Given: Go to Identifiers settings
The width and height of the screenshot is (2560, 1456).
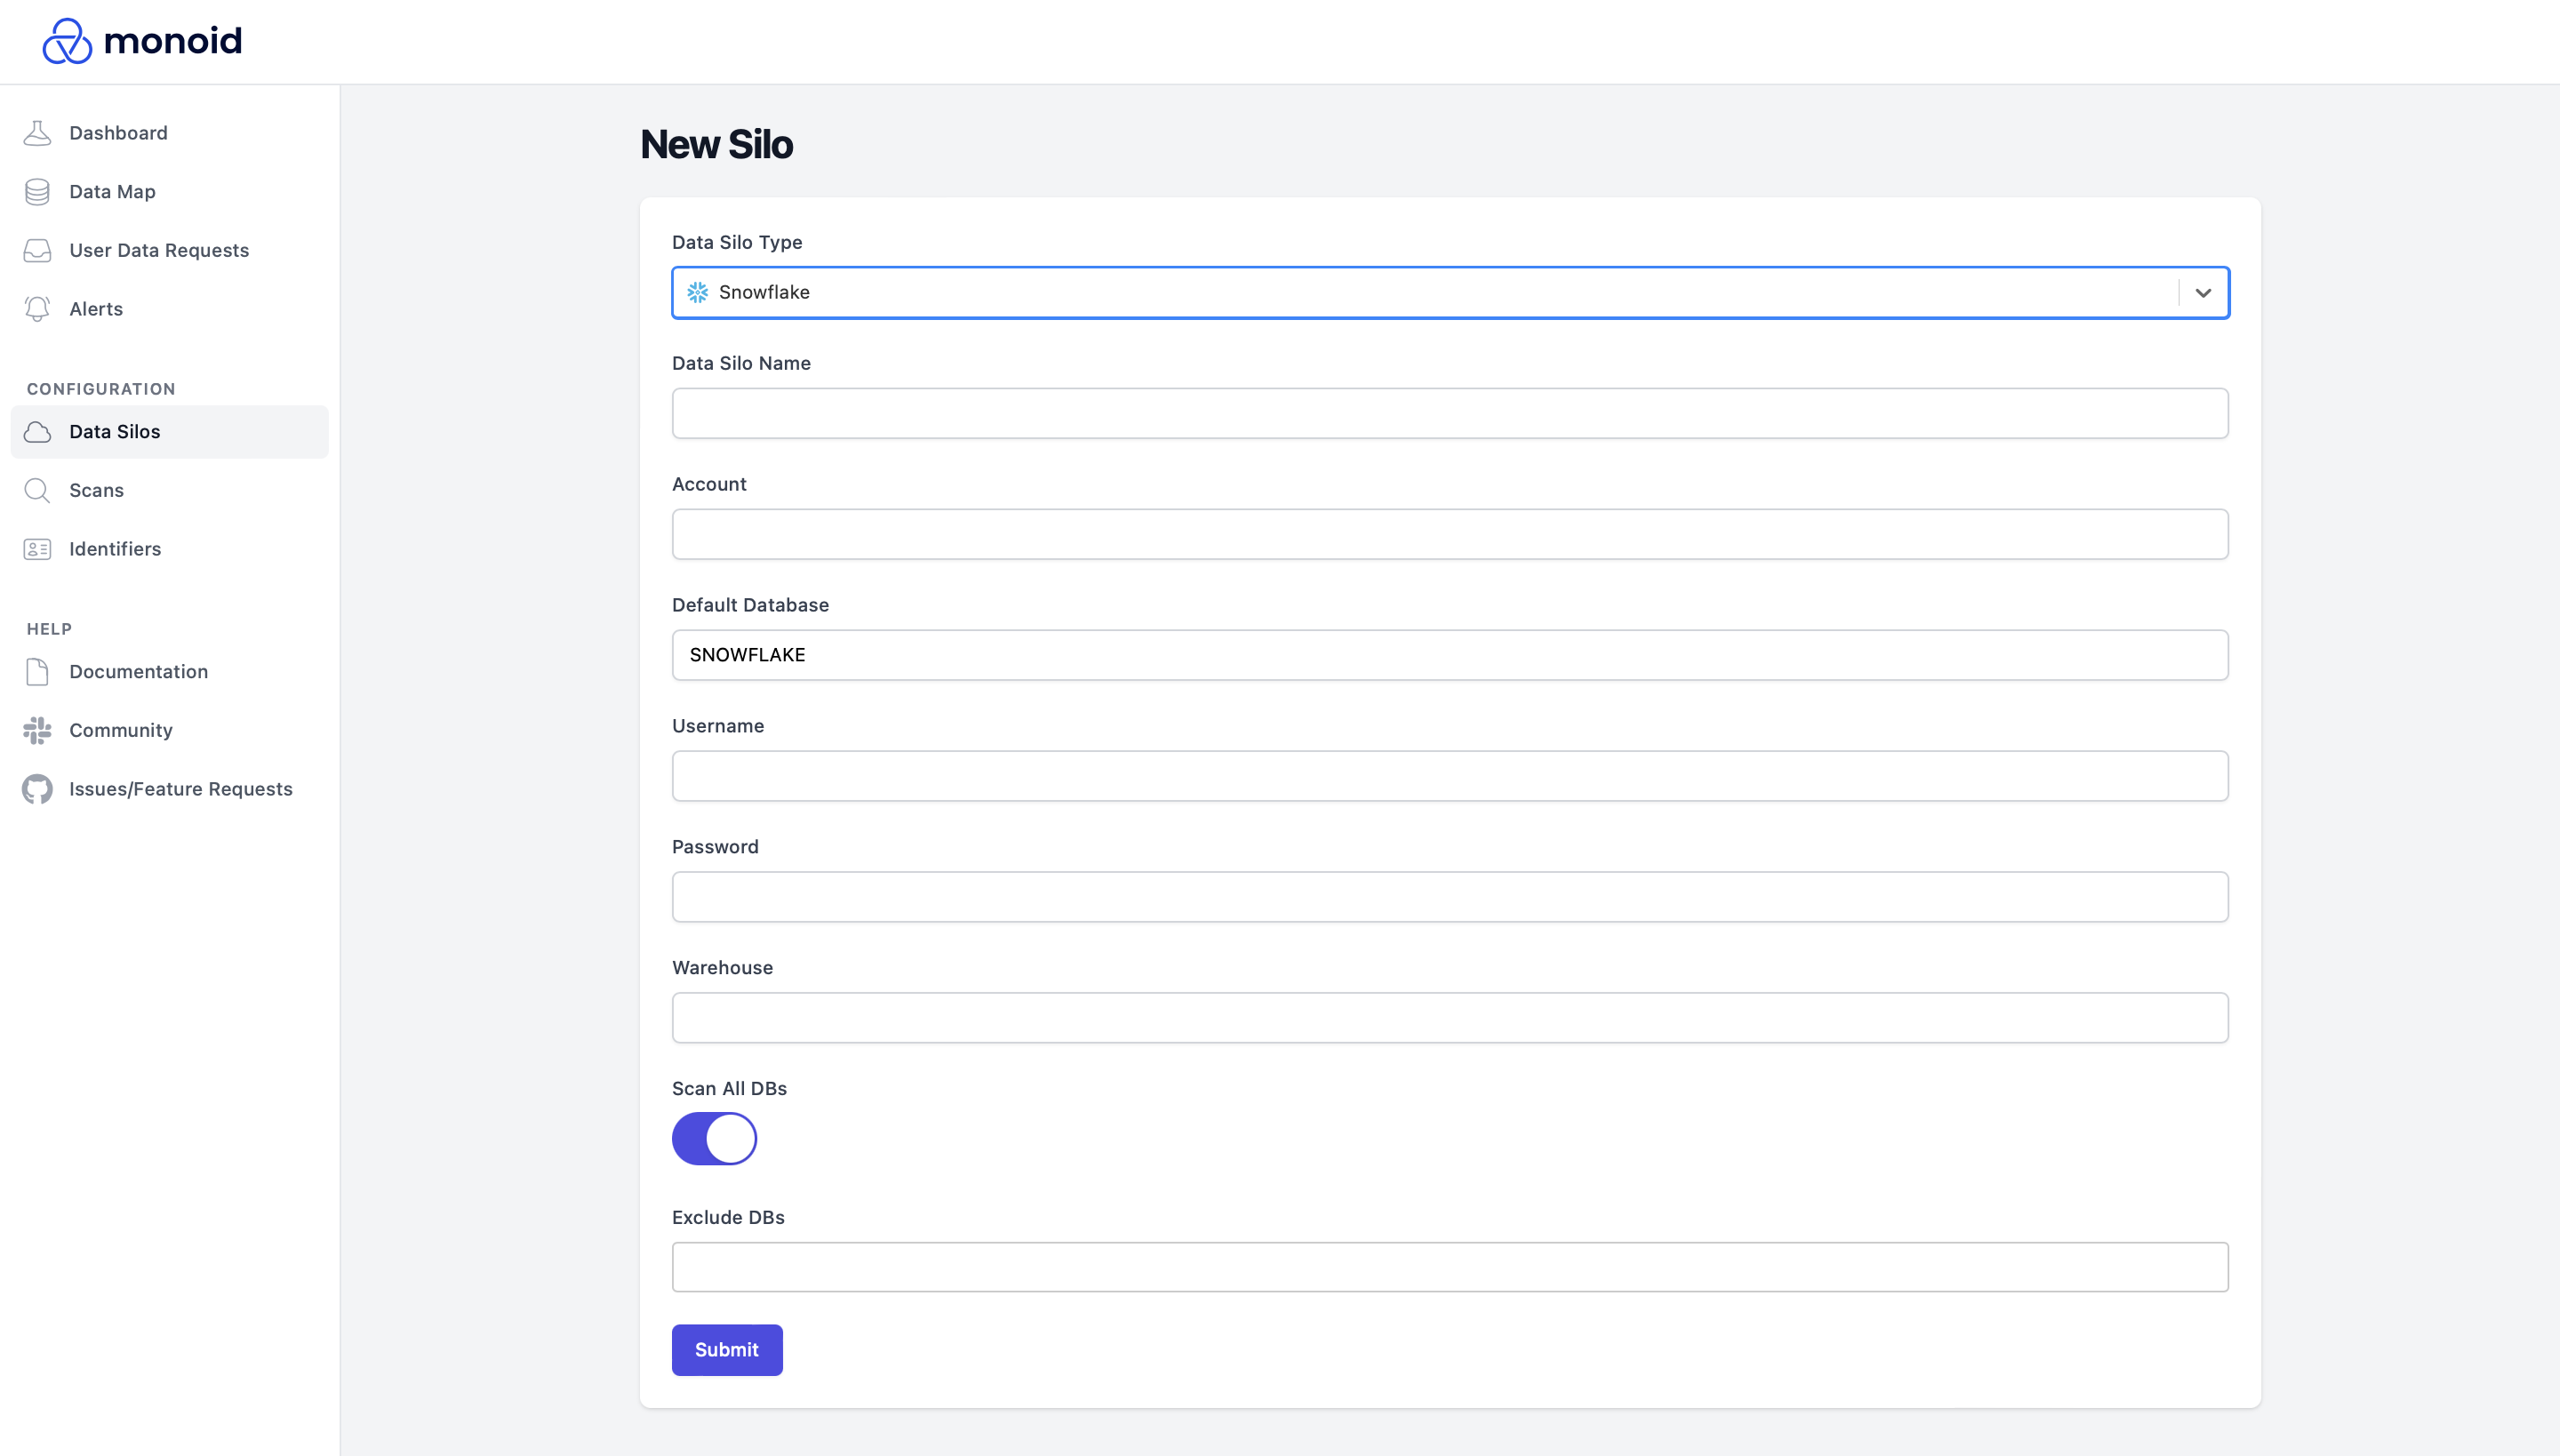Looking at the screenshot, I should 170,549.
